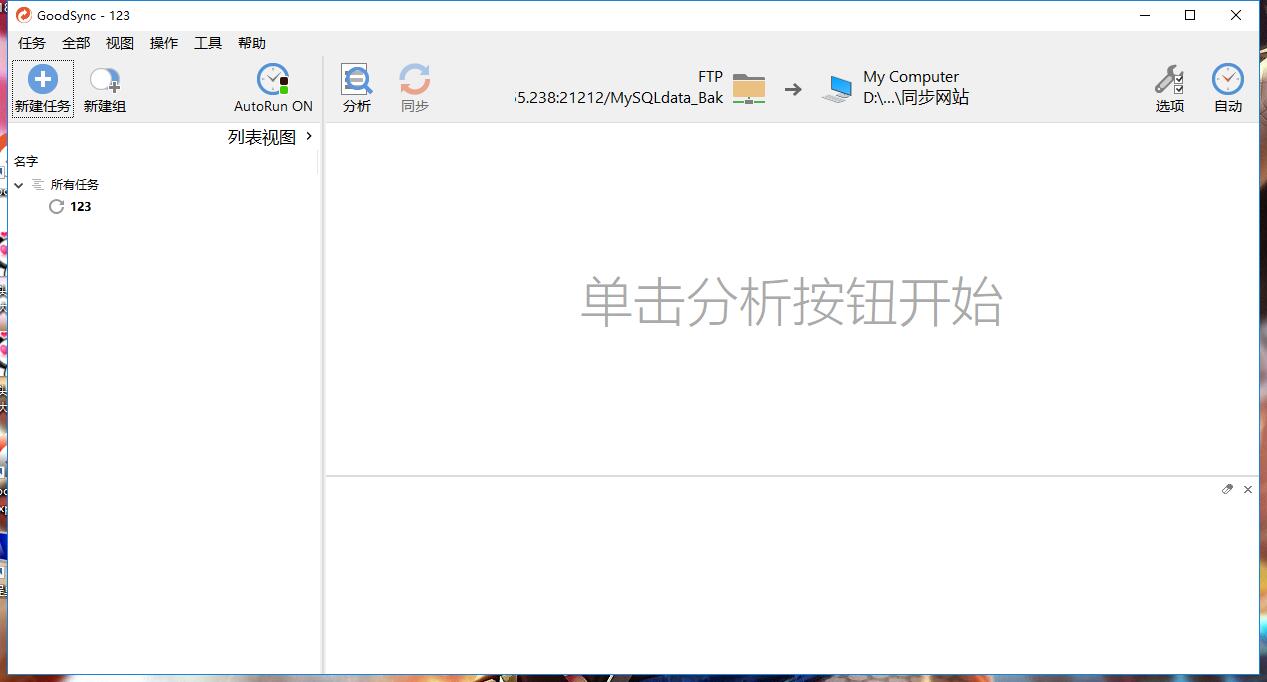Open the 帮助 menu
This screenshot has width=1267, height=682.
pos(252,43)
